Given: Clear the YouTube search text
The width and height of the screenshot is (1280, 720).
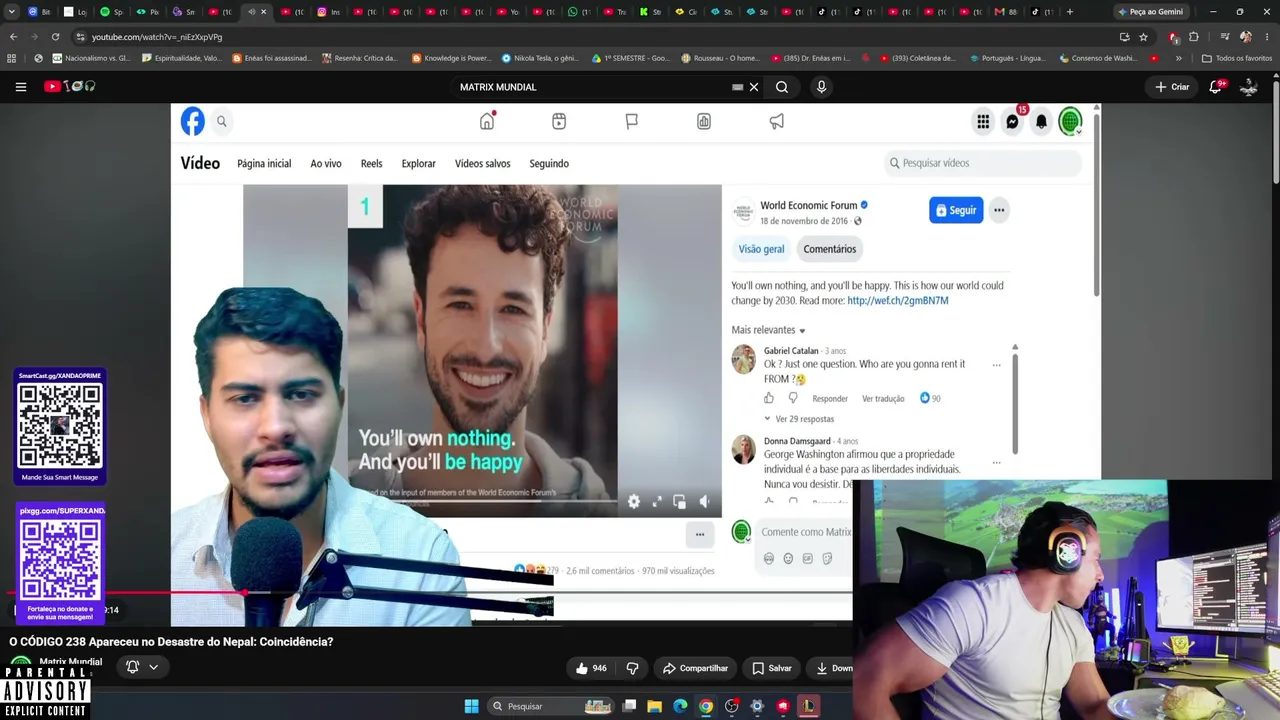Looking at the screenshot, I should pyautogui.click(x=754, y=87).
